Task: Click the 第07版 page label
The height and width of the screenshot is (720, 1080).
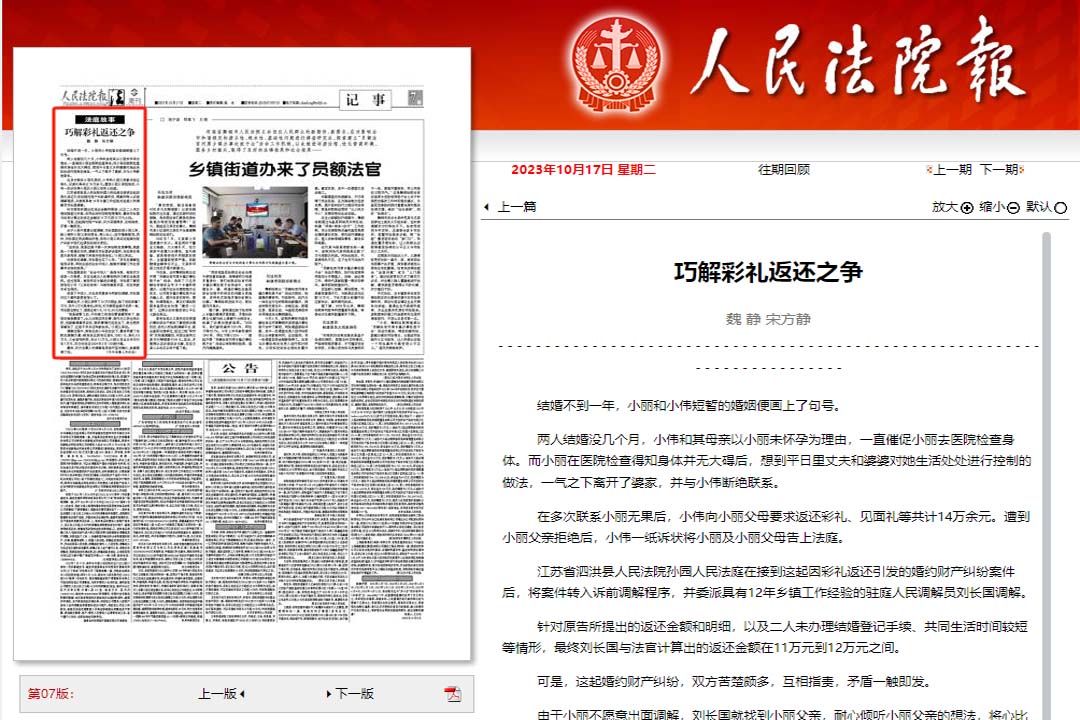Action: point(50,694)
